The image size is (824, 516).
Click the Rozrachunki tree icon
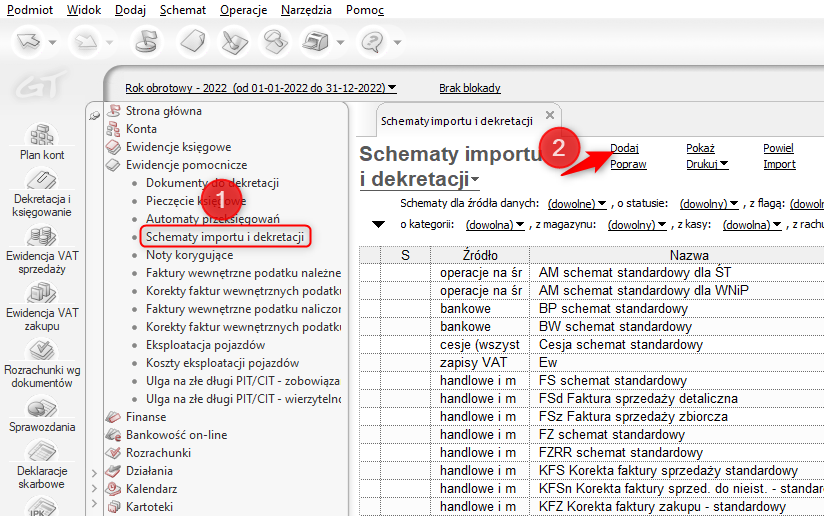point(114,453)
